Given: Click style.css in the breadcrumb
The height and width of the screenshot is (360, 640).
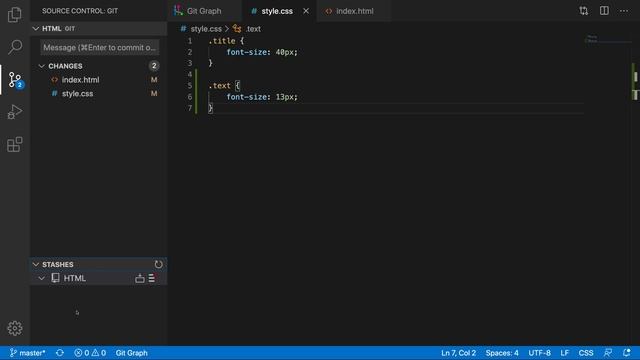Looking at the screenshot, I should click(x=206, y=29).
